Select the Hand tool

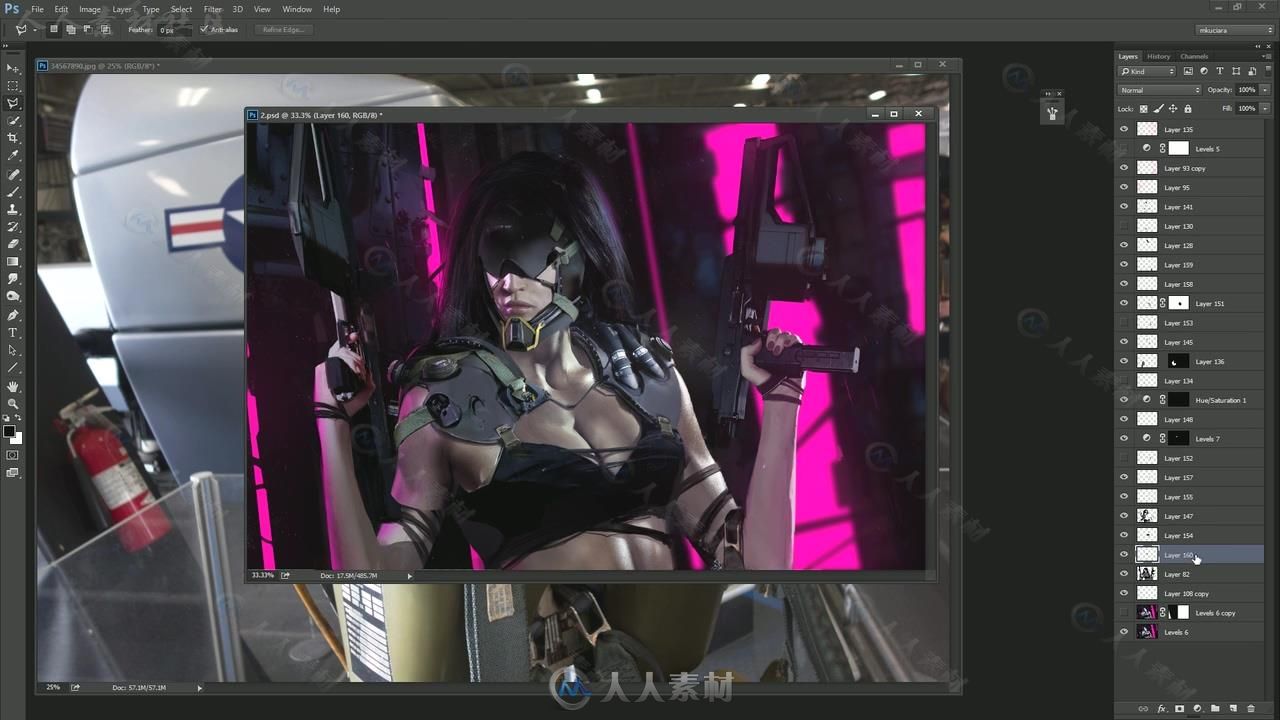coord(13,386)
